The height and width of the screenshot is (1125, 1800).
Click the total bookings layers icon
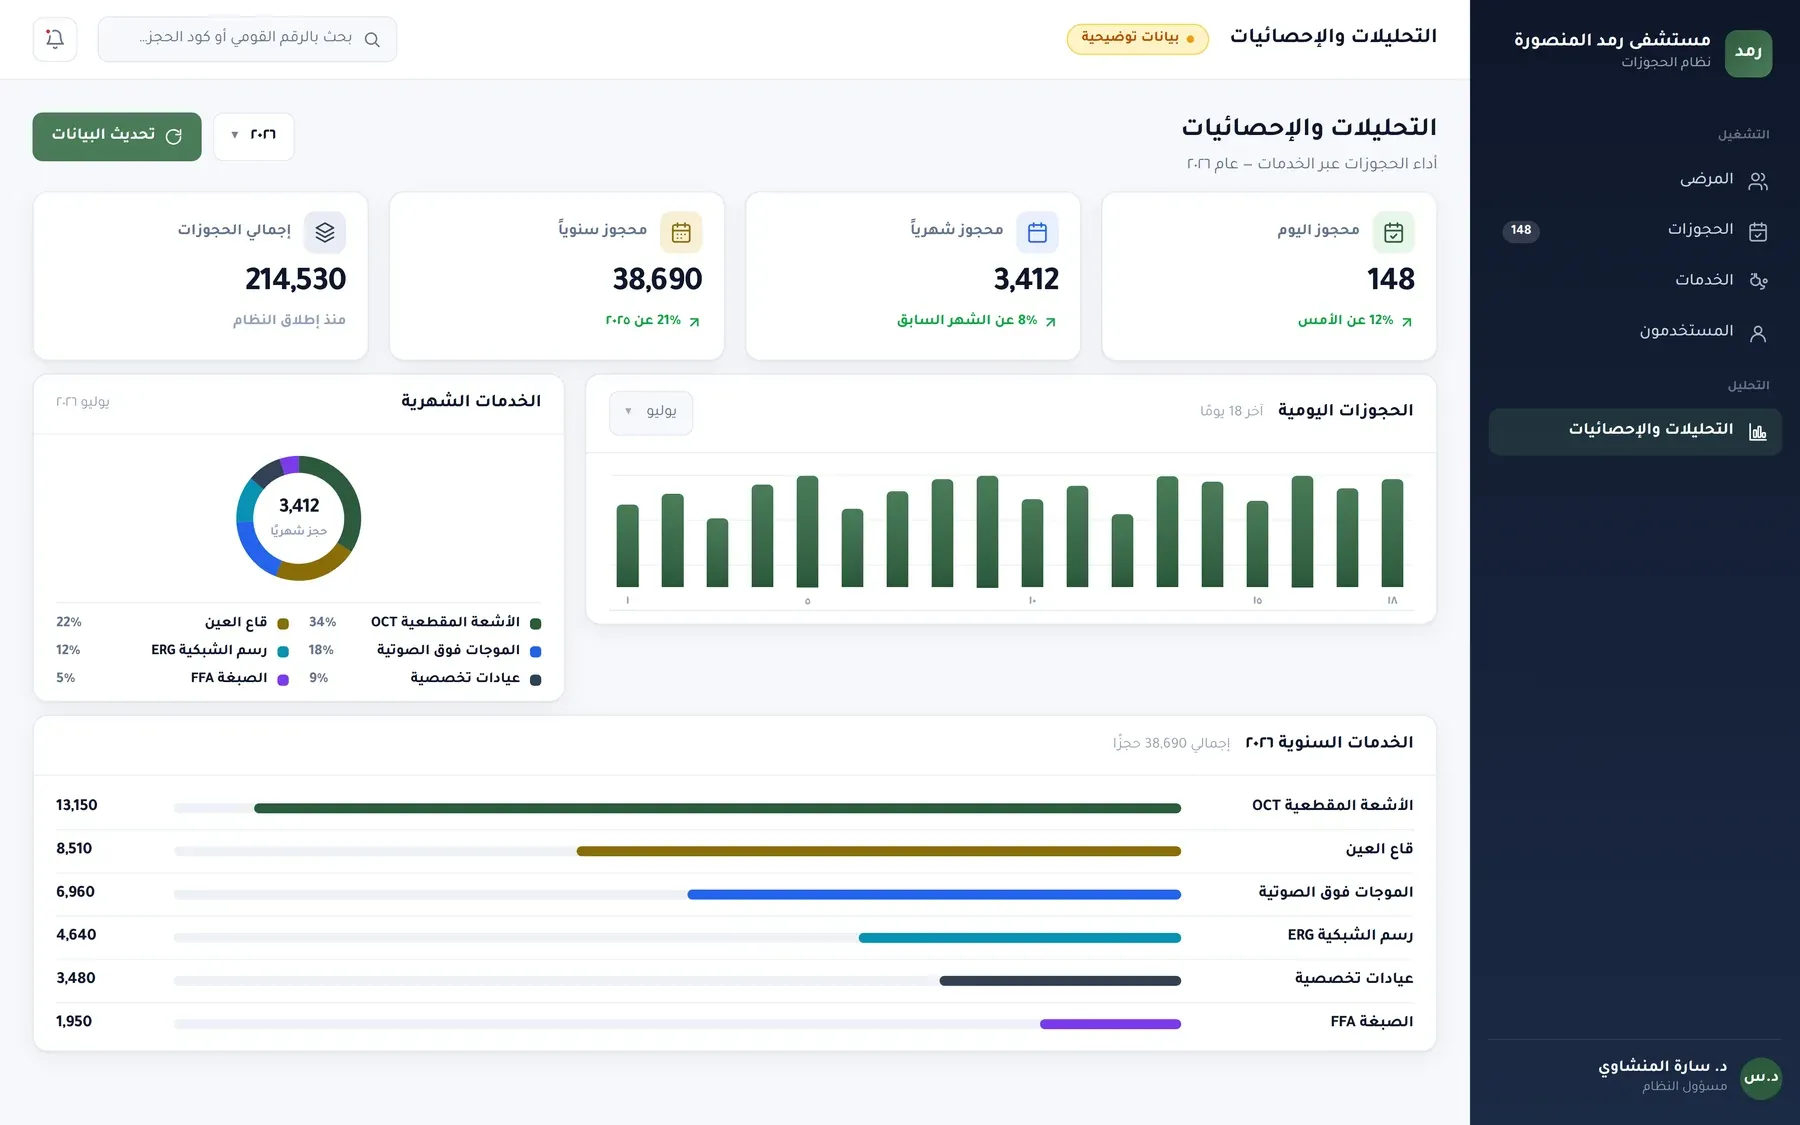[325, 233]
